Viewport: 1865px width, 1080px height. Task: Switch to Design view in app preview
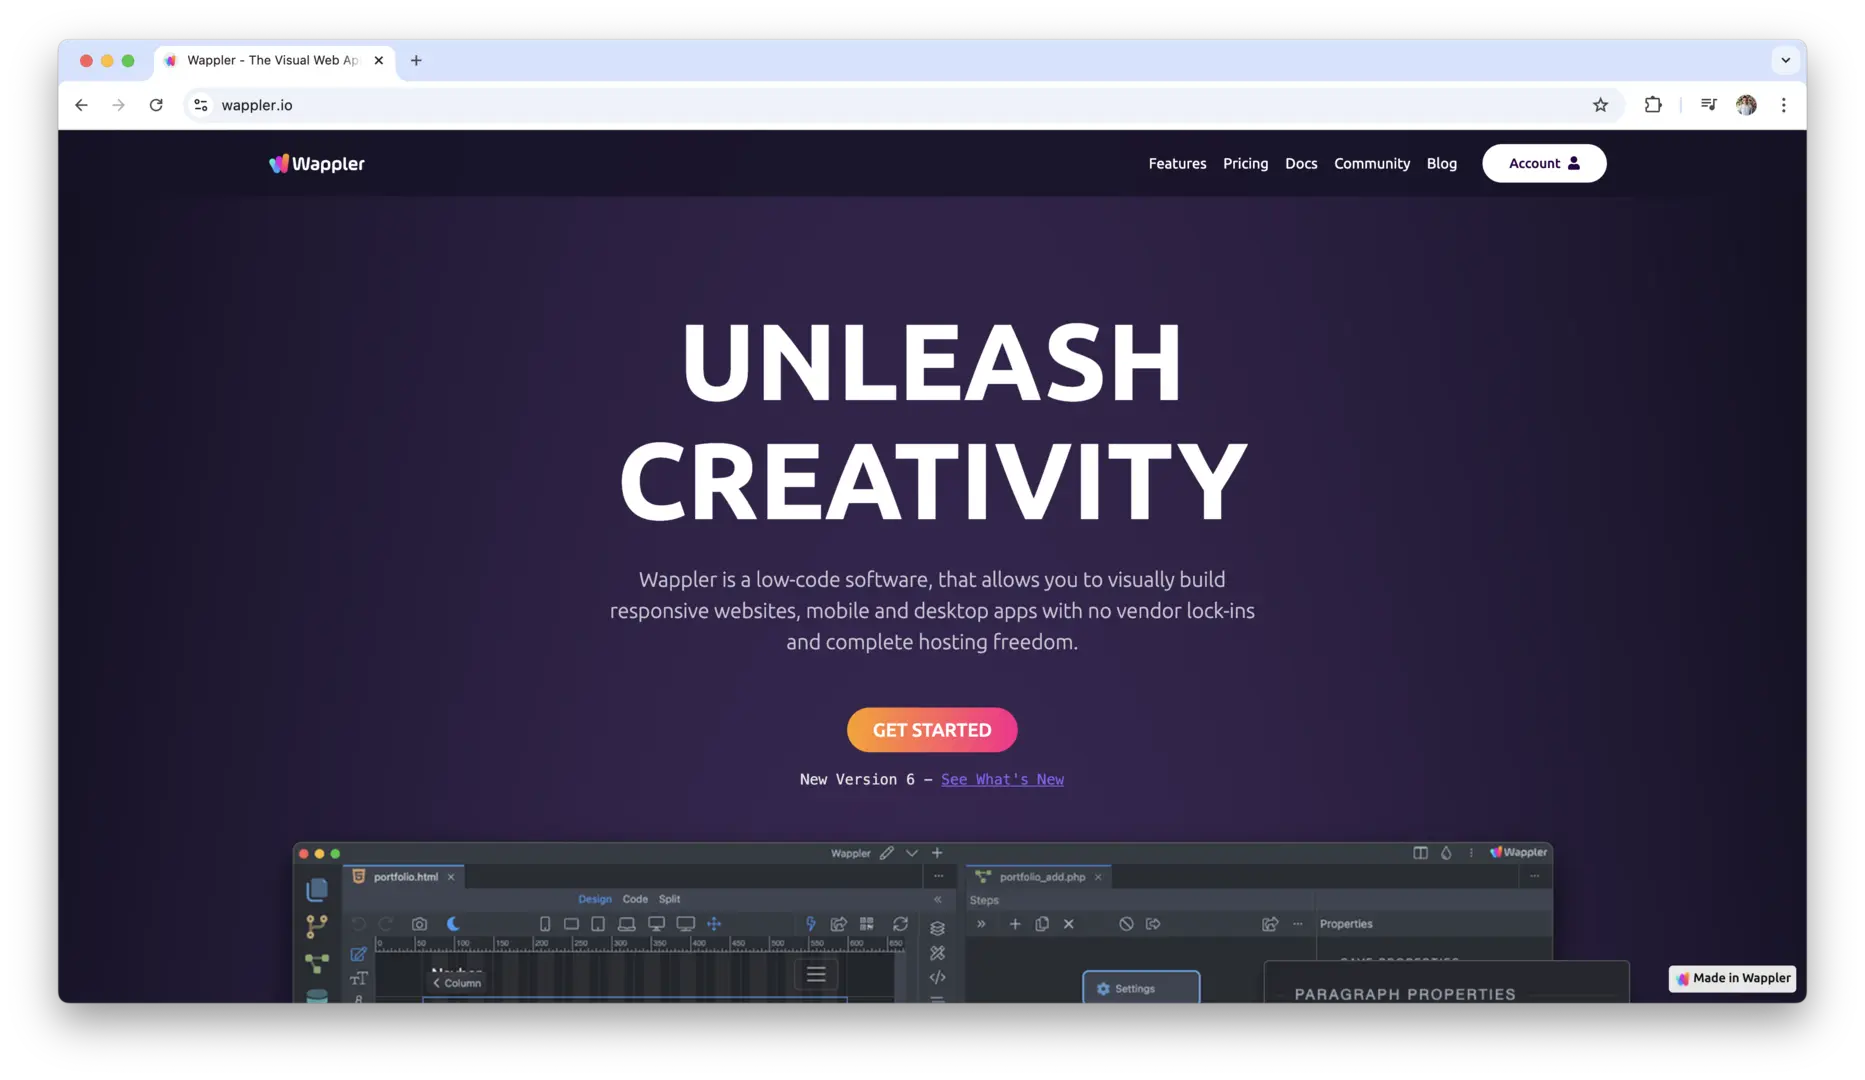pos(595,899)
